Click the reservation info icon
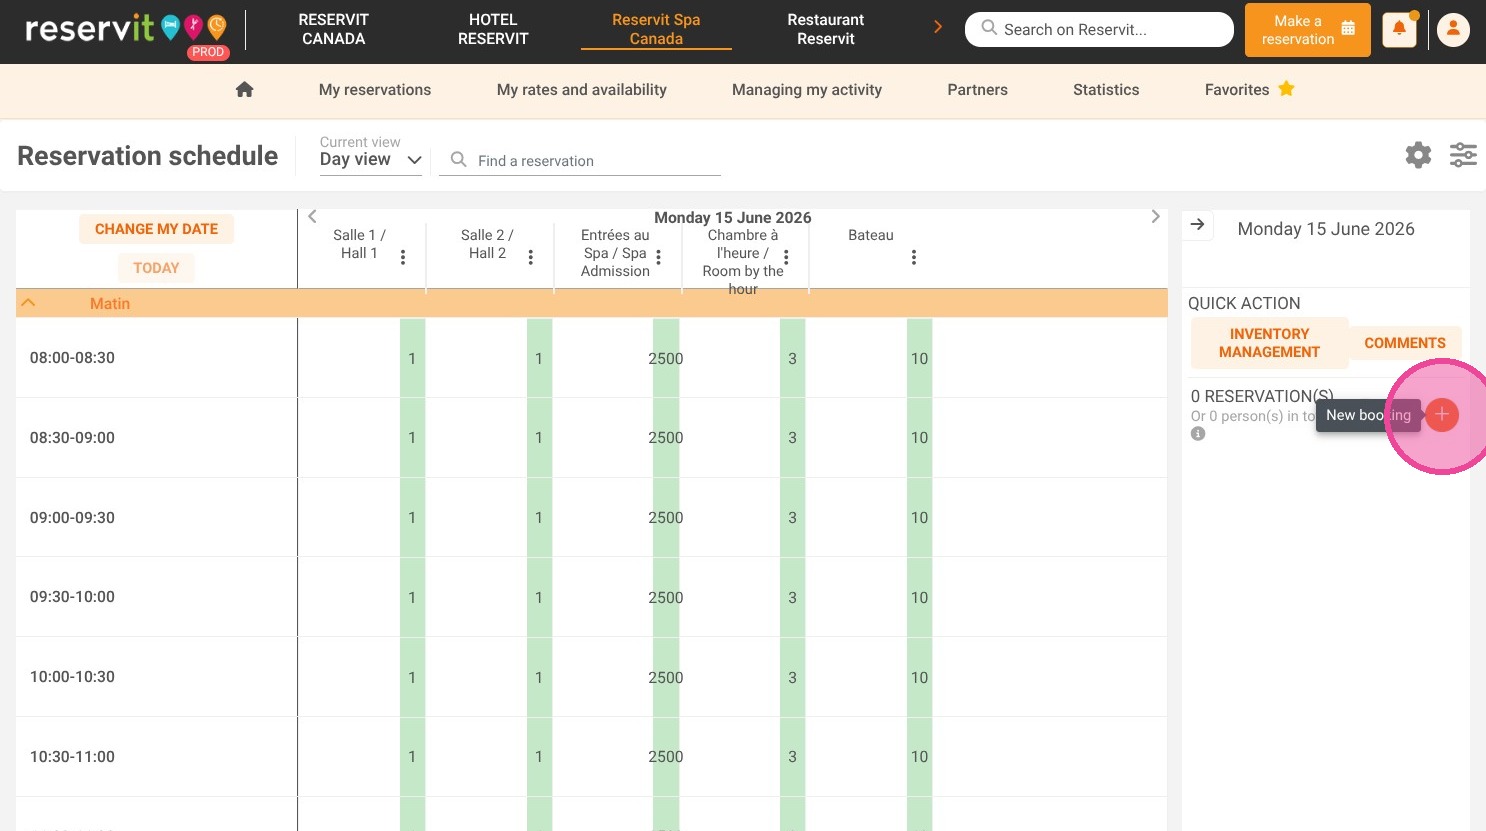The width and height of the screenshot is (1486, 831). [1198, 434]
